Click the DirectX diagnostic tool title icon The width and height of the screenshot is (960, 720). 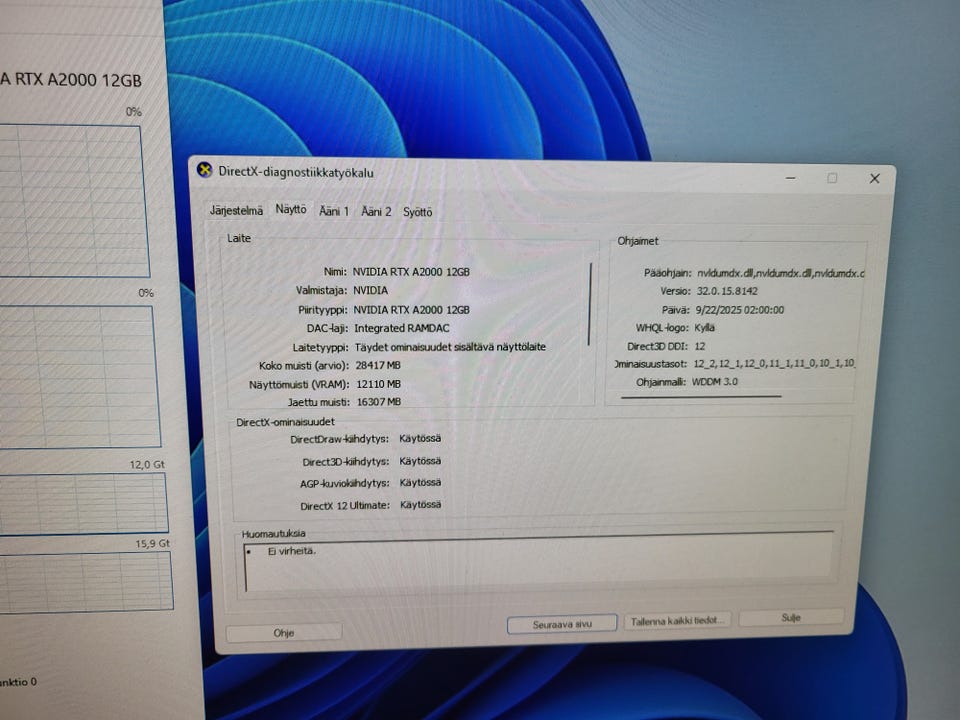point(204,170)
